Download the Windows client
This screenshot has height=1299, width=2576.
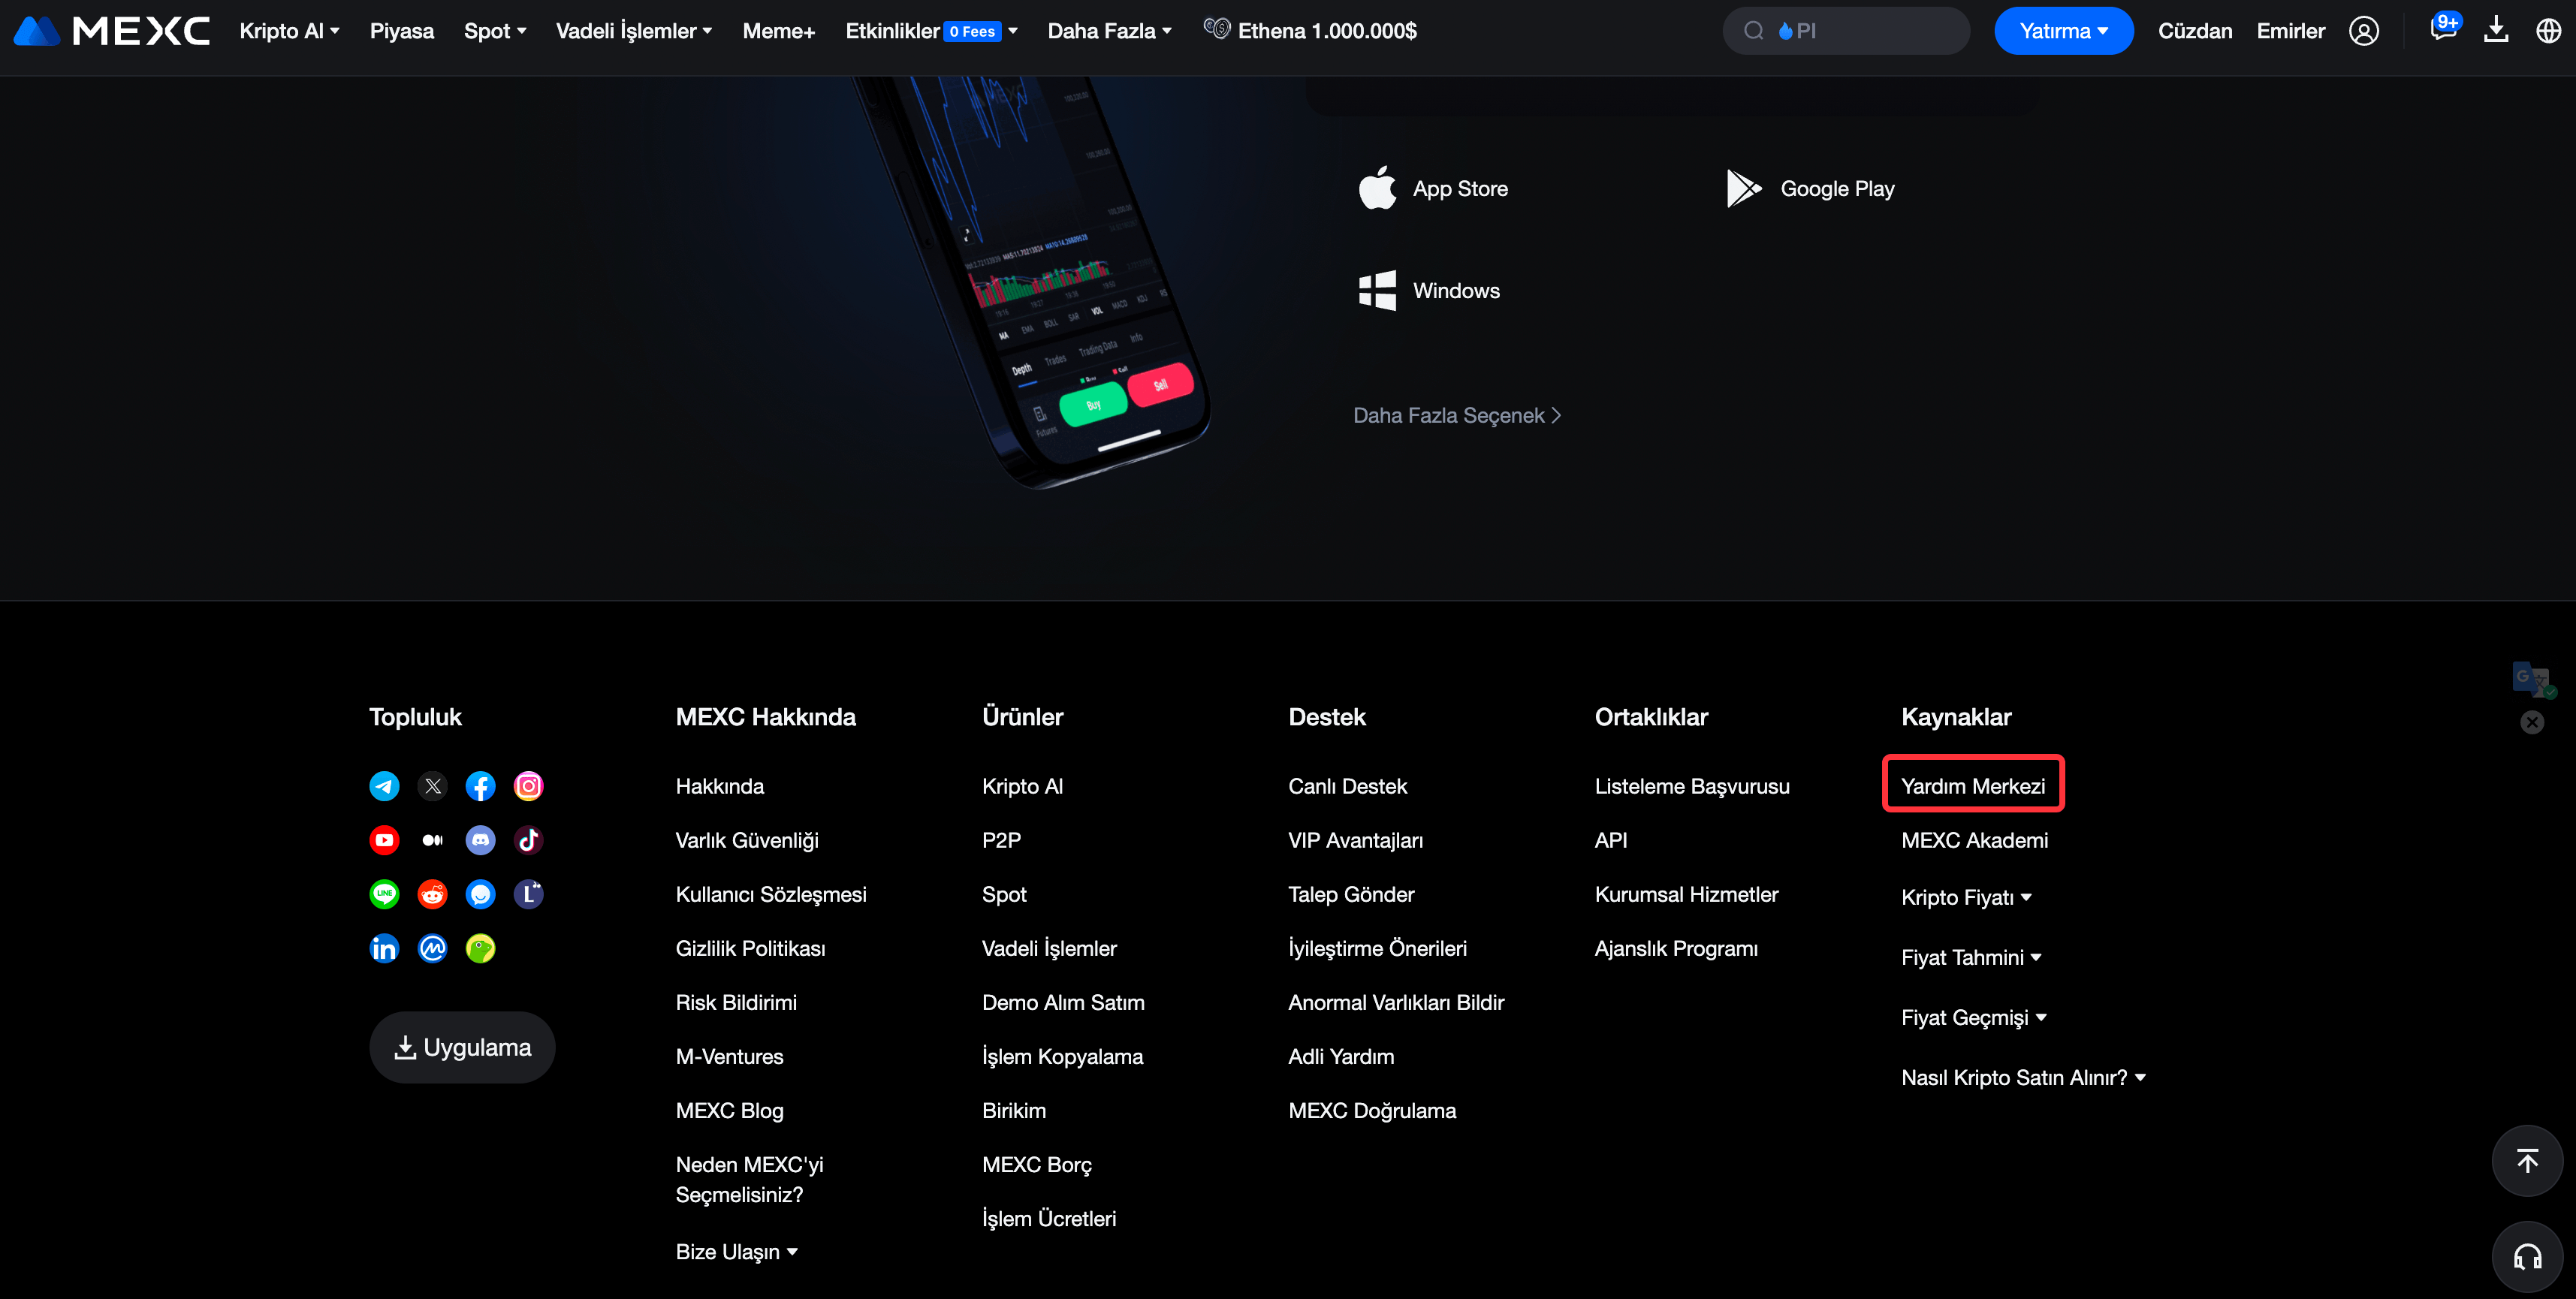point(1429,290)
